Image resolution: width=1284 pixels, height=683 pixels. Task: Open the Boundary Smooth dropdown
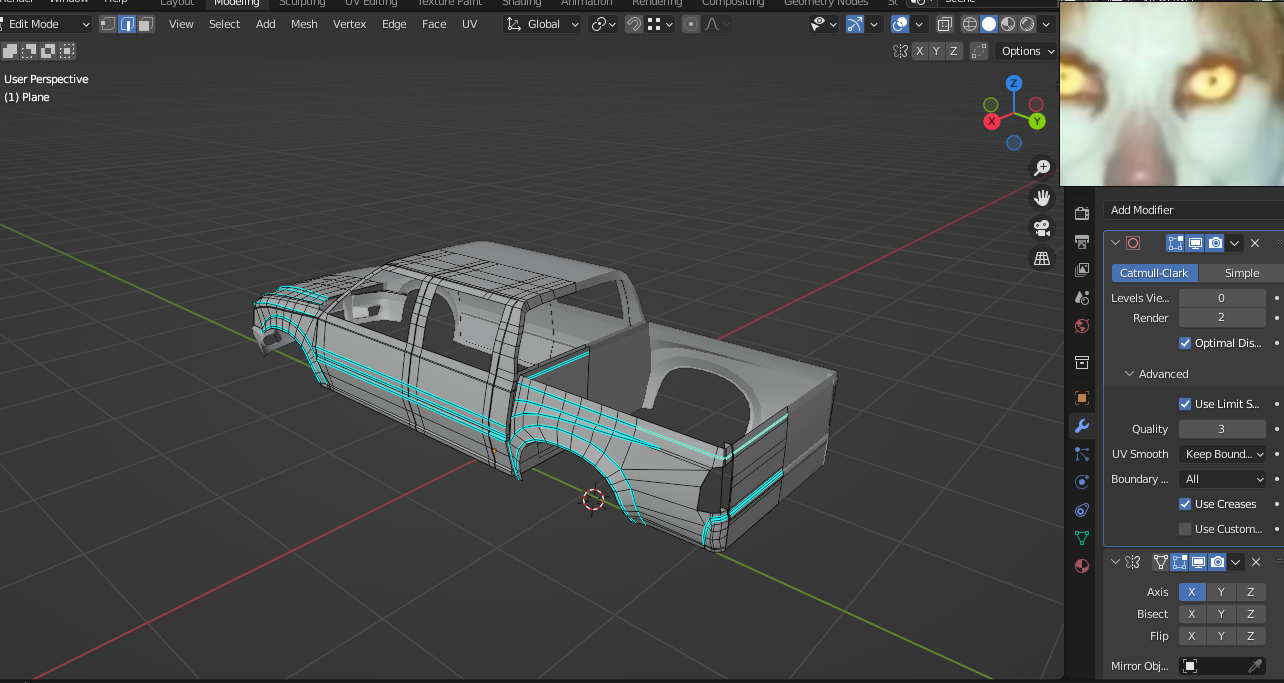1223,479
